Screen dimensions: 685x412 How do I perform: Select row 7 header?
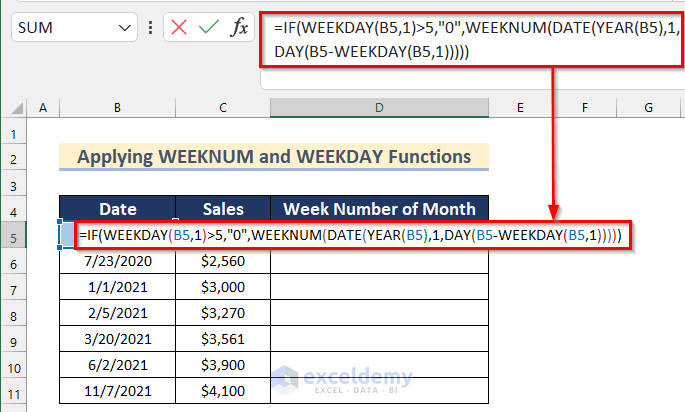(x=15, y=288)
